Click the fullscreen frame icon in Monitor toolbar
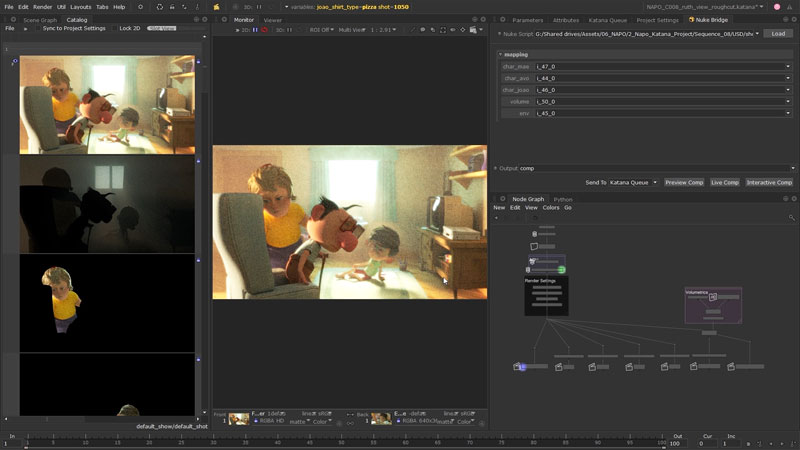800x450 pixels. (443, 30)
